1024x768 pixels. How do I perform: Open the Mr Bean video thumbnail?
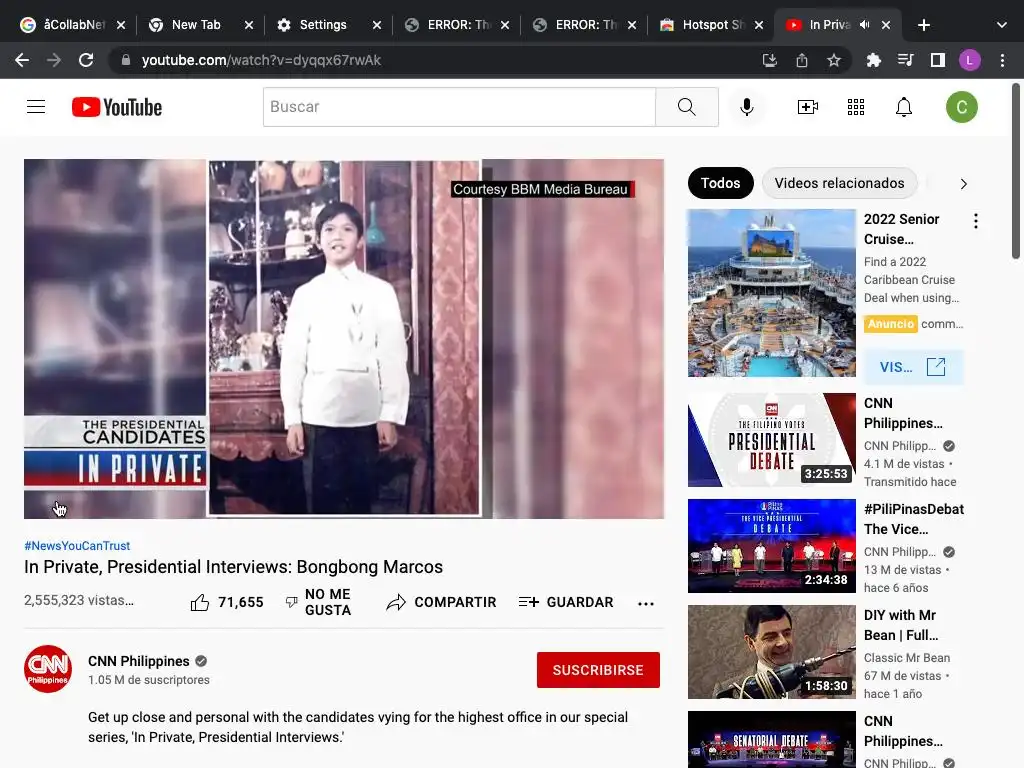coord(771,652)
